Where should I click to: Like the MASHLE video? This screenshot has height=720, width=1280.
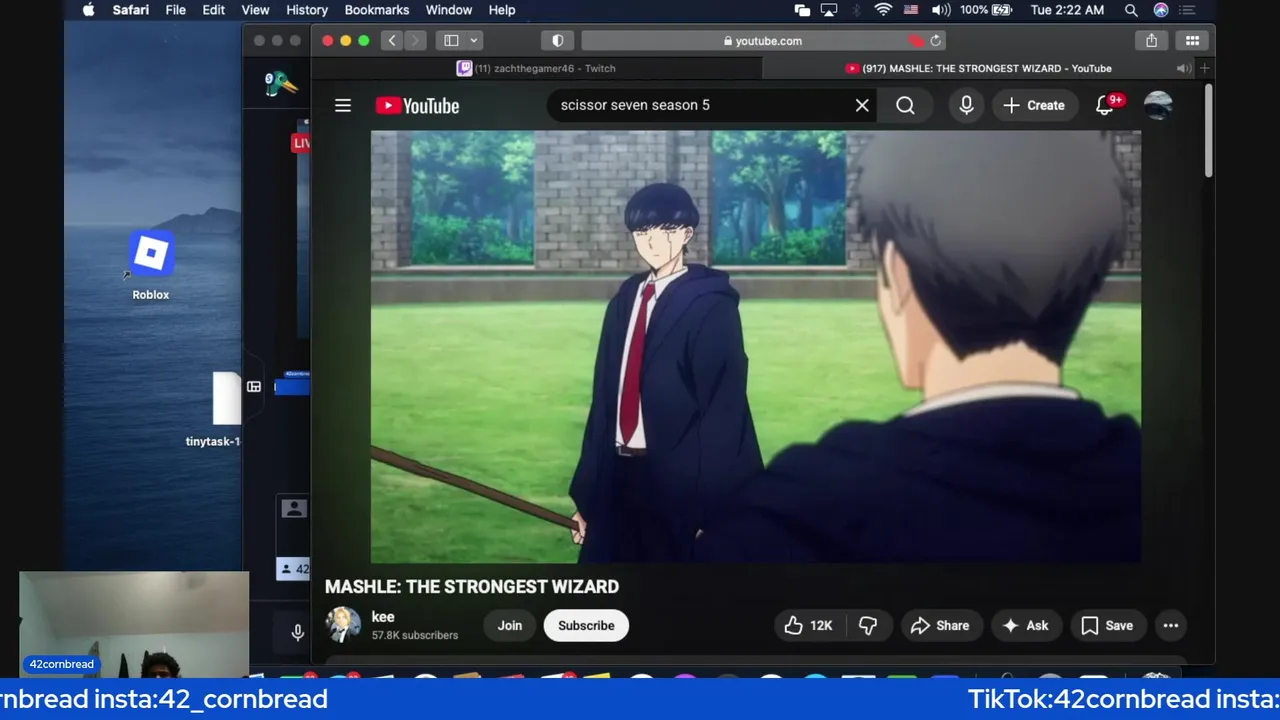click(808, 625)
